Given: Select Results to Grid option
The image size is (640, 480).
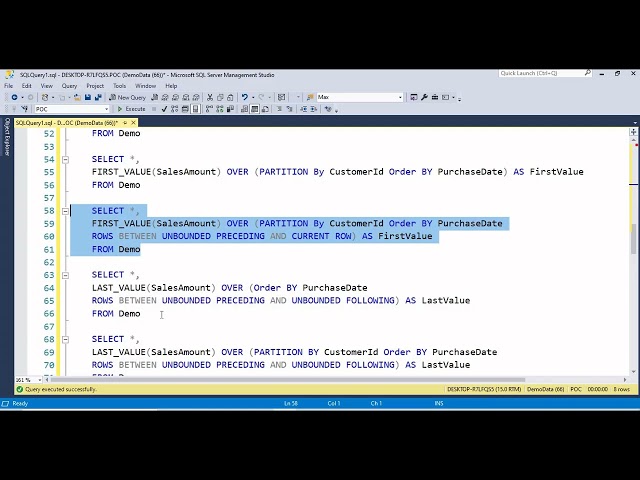Looking at the screenshot, I should [254, 109].
